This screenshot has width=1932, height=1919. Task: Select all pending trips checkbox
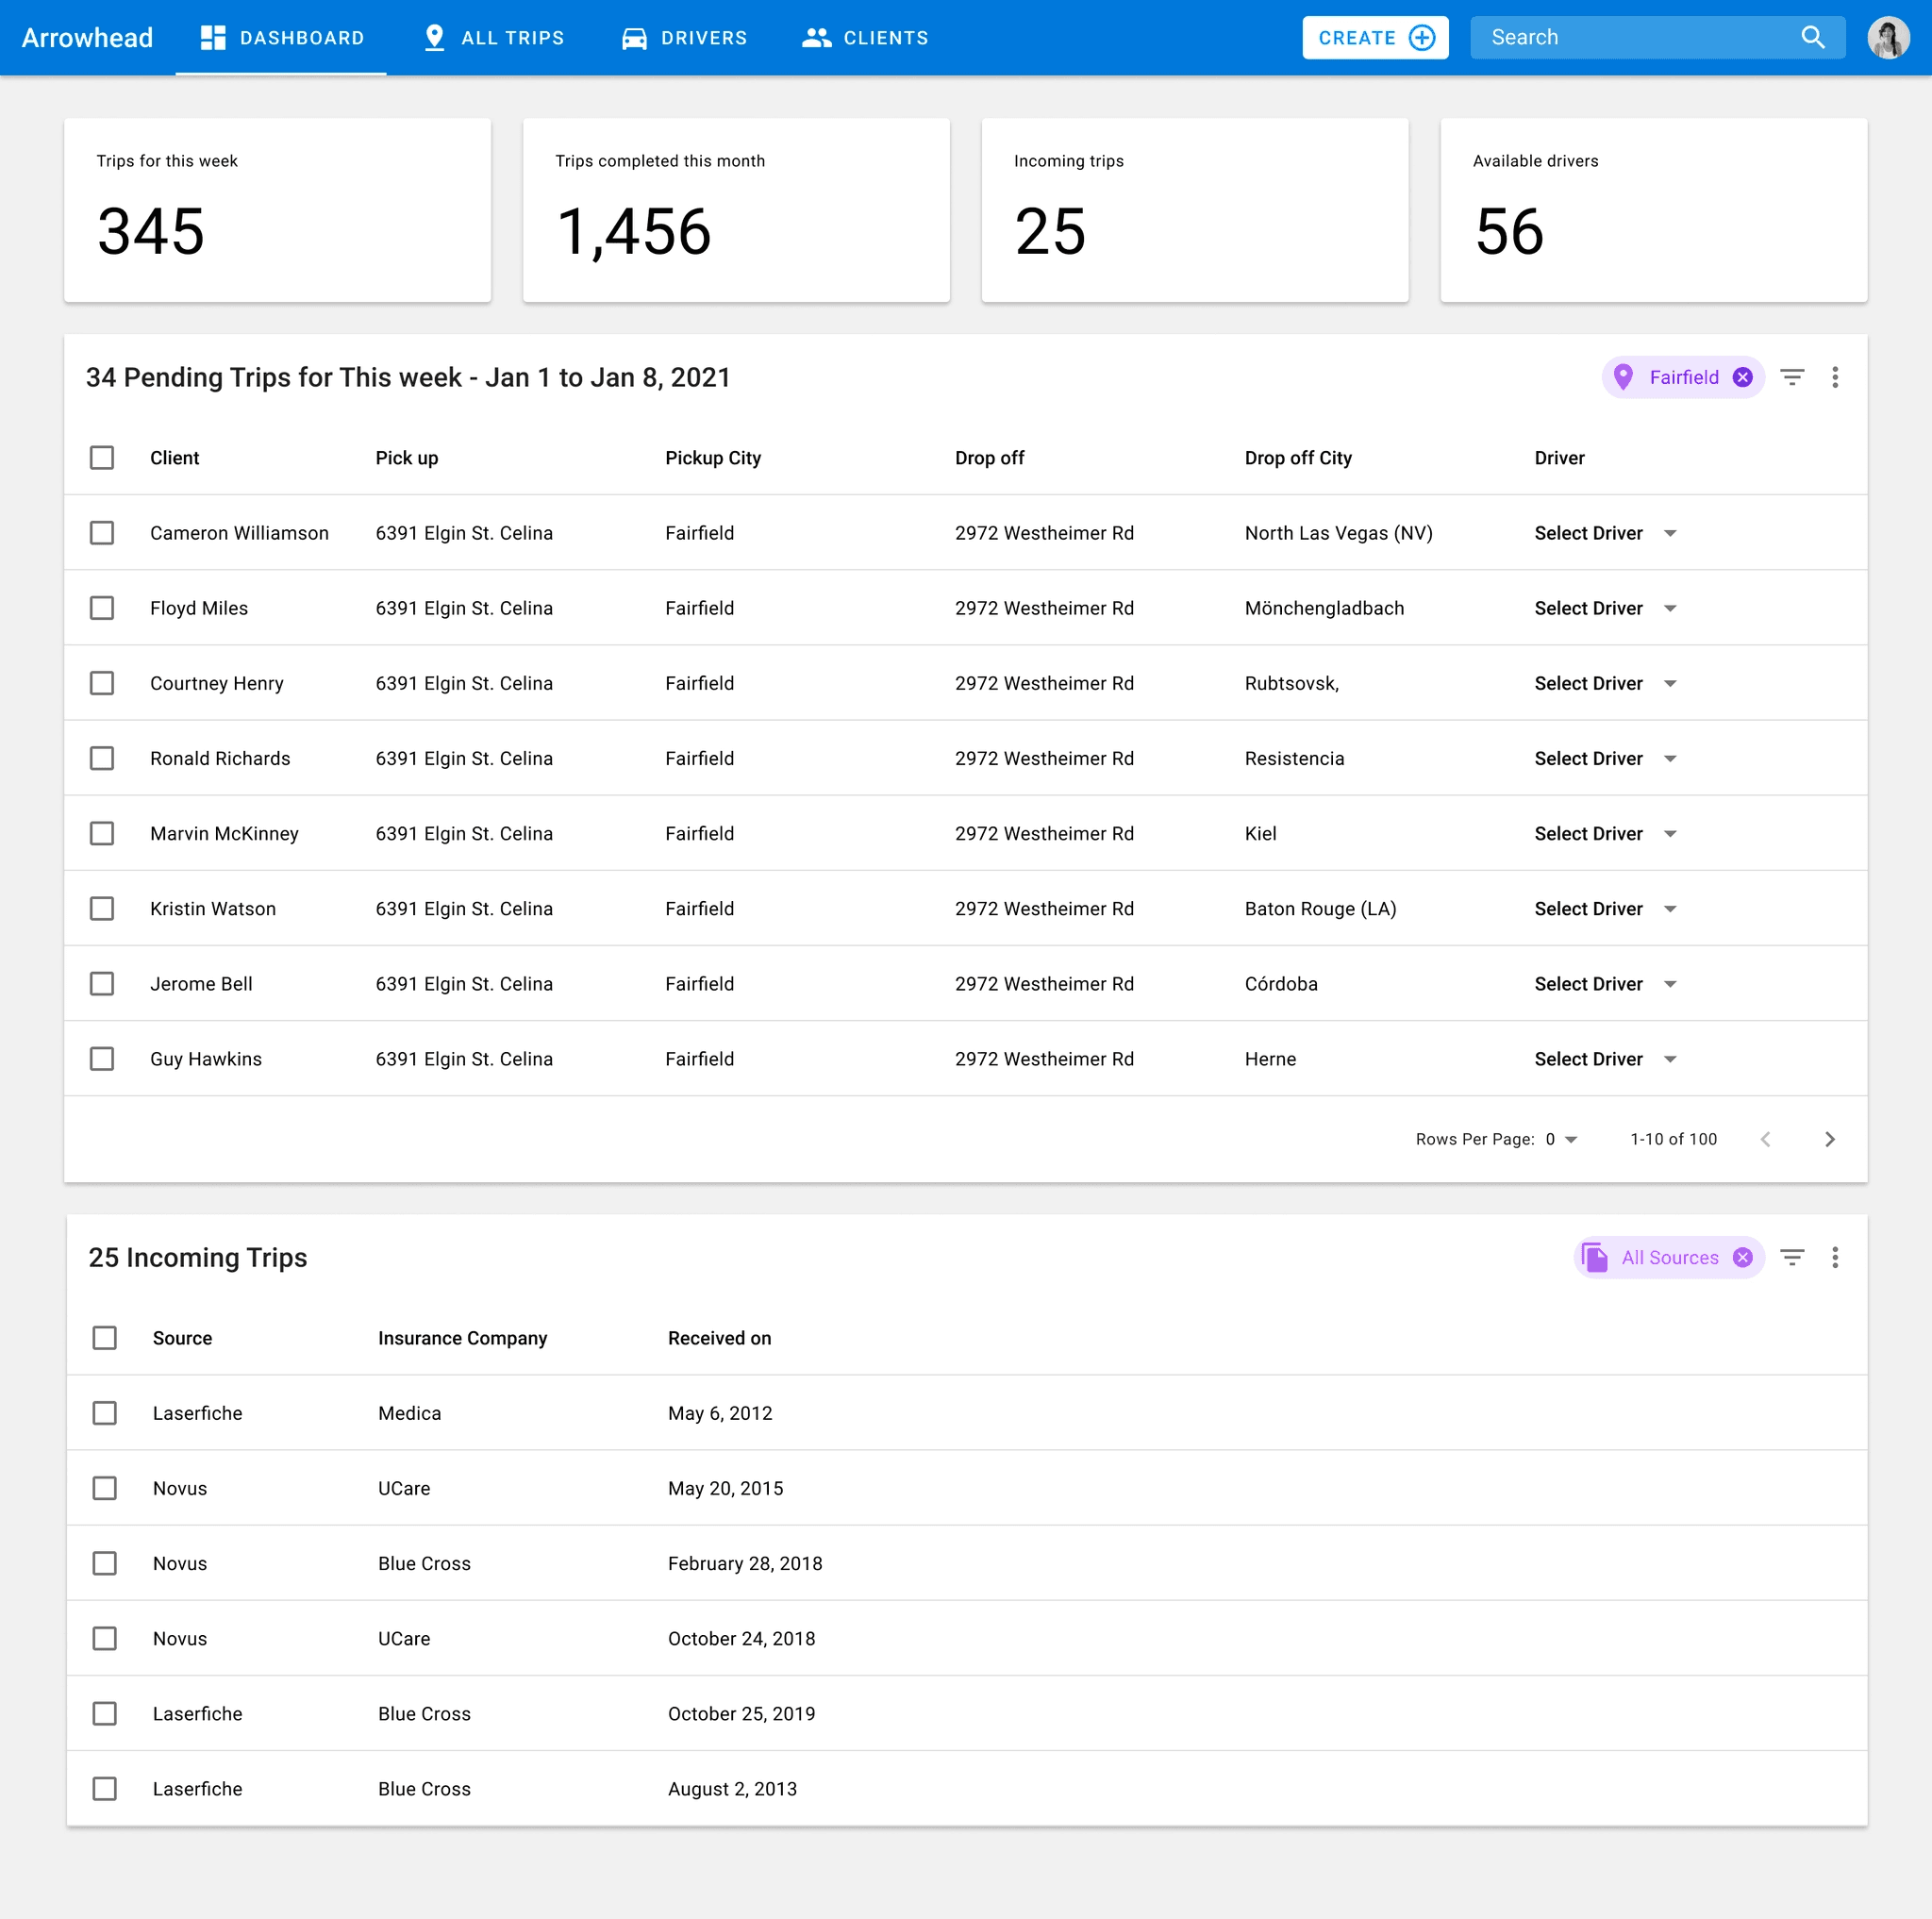point(102,458)
